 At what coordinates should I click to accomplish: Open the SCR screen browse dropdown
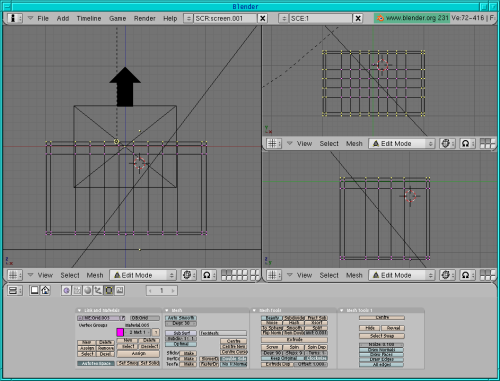pyautogui.click(x=188, y=18)
